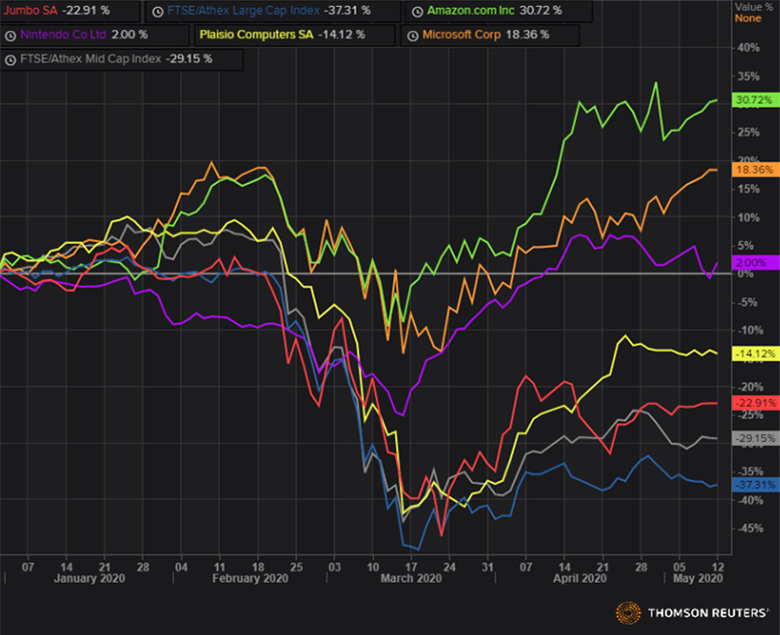The width and height of the screenshot is (780, 635).
Task: Click the clock icon beside Amazon.com Inc
Action: click(417, 12)
